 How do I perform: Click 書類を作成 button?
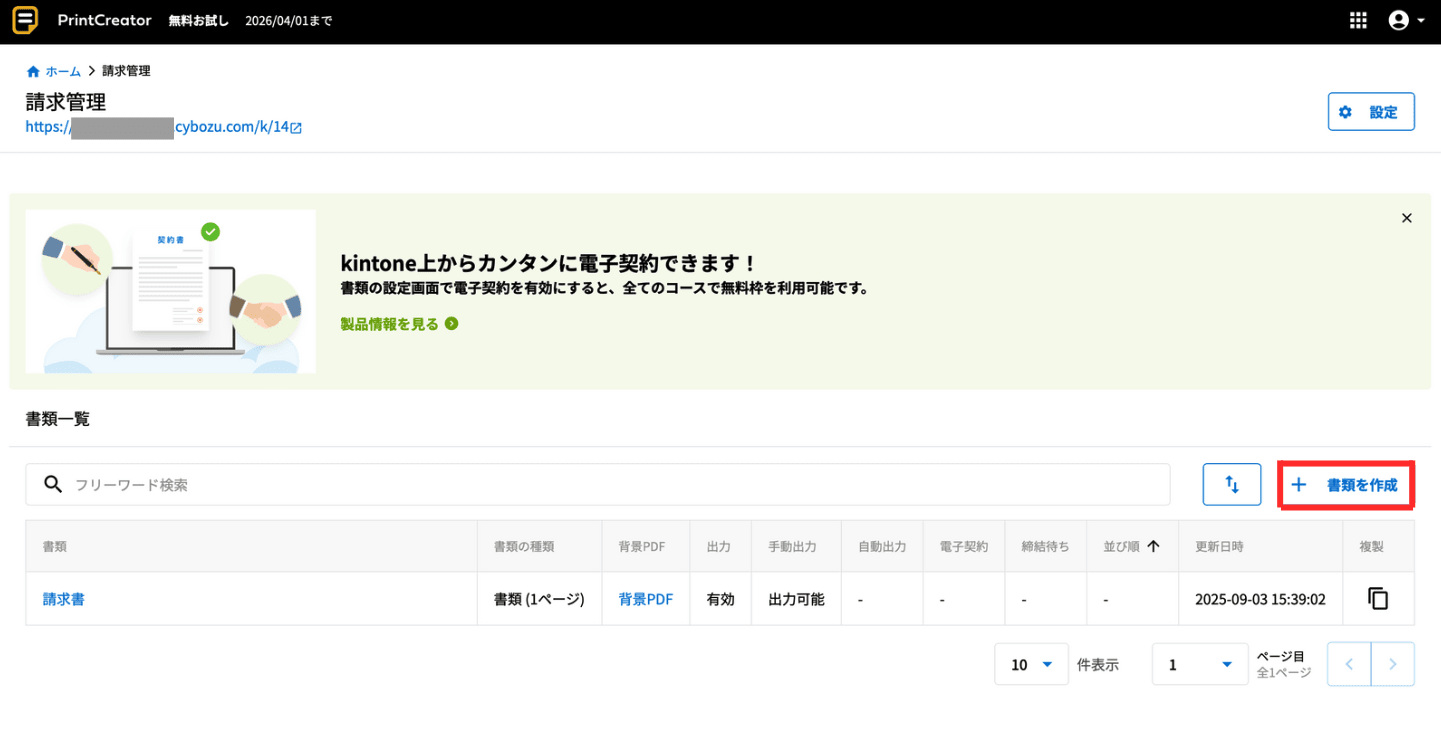click(x=1346, y=485)
